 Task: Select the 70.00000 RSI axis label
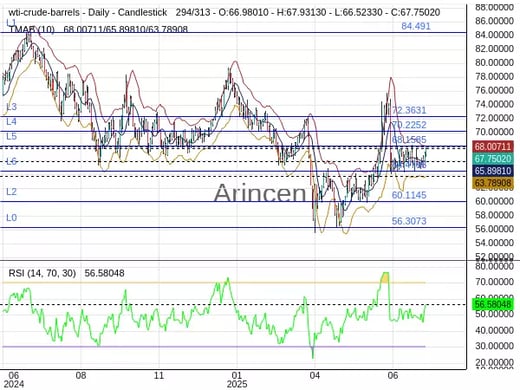point(494,282)
